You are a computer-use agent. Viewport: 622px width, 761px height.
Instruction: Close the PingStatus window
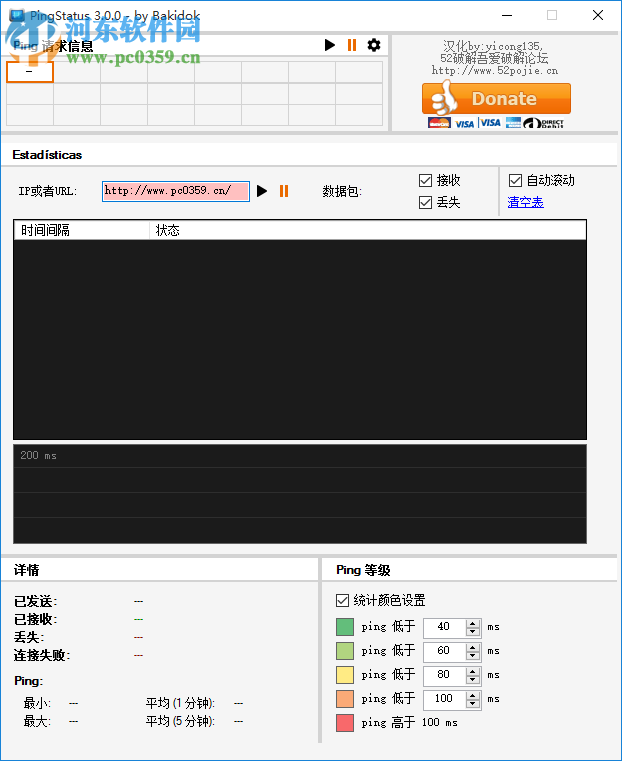click(x=598, y=15)
